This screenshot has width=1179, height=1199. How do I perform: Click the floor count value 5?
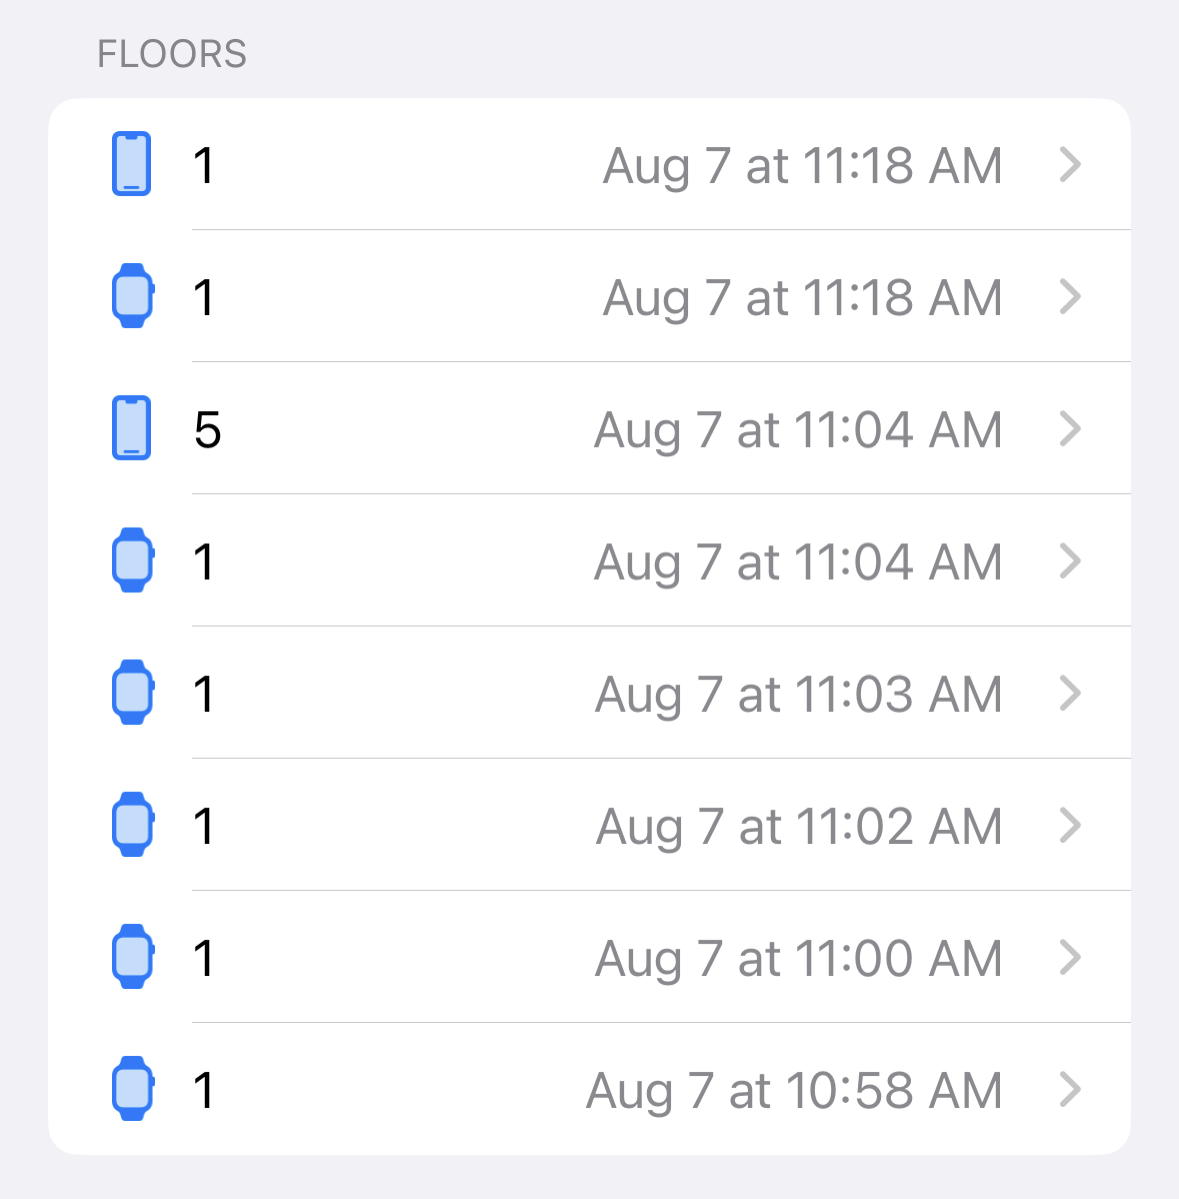coord(207,430)
